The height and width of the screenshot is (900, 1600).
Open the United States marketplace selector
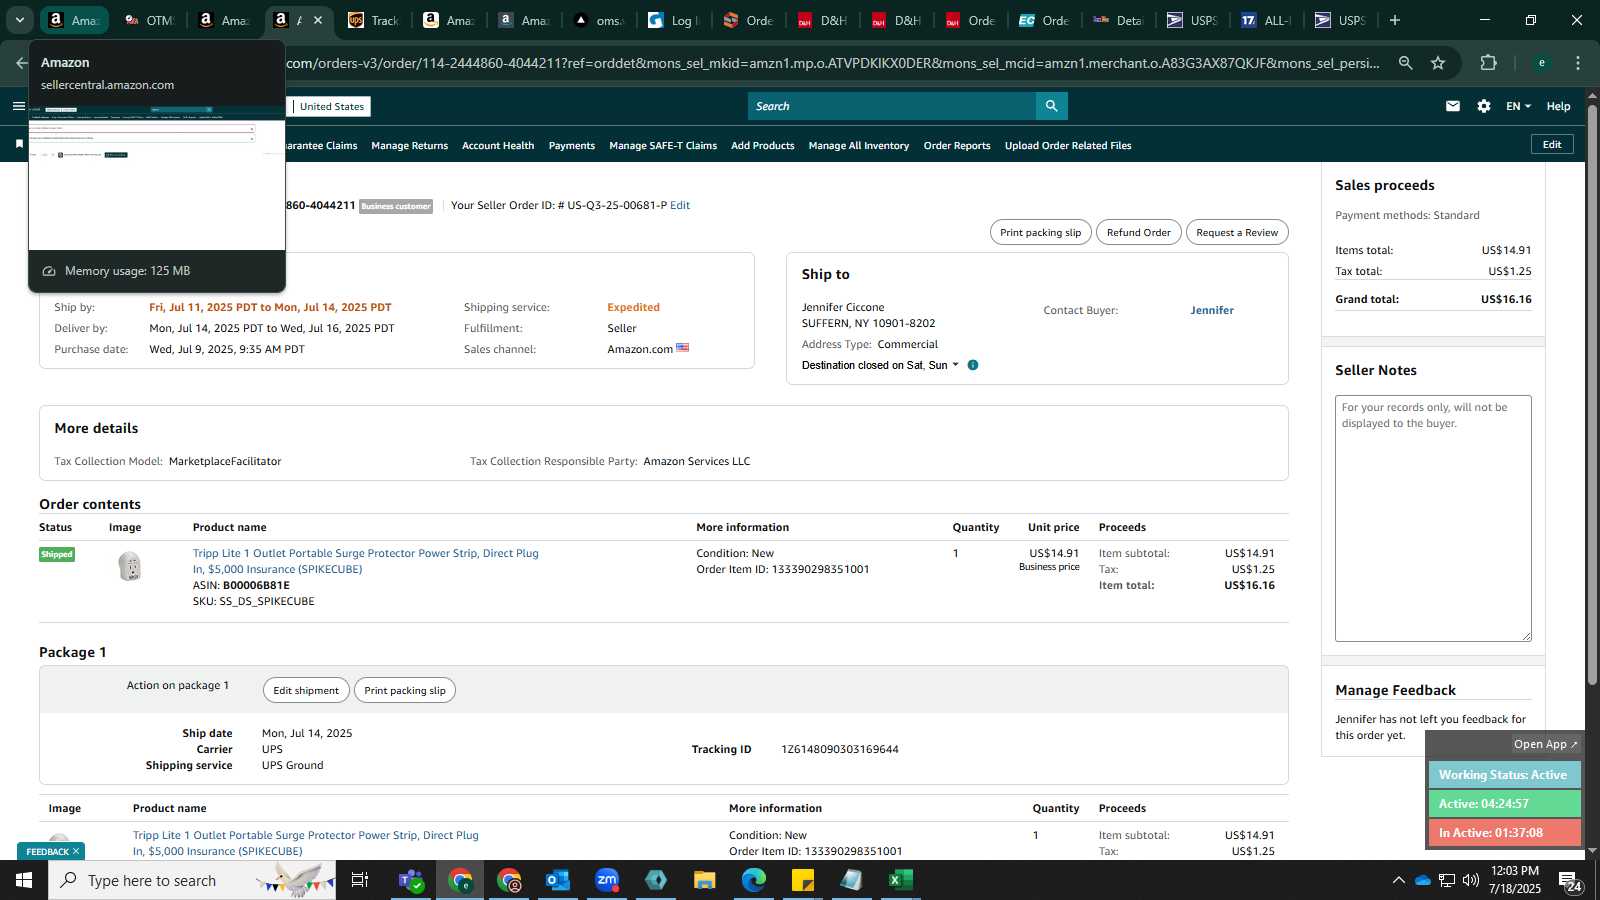point(331,106)
